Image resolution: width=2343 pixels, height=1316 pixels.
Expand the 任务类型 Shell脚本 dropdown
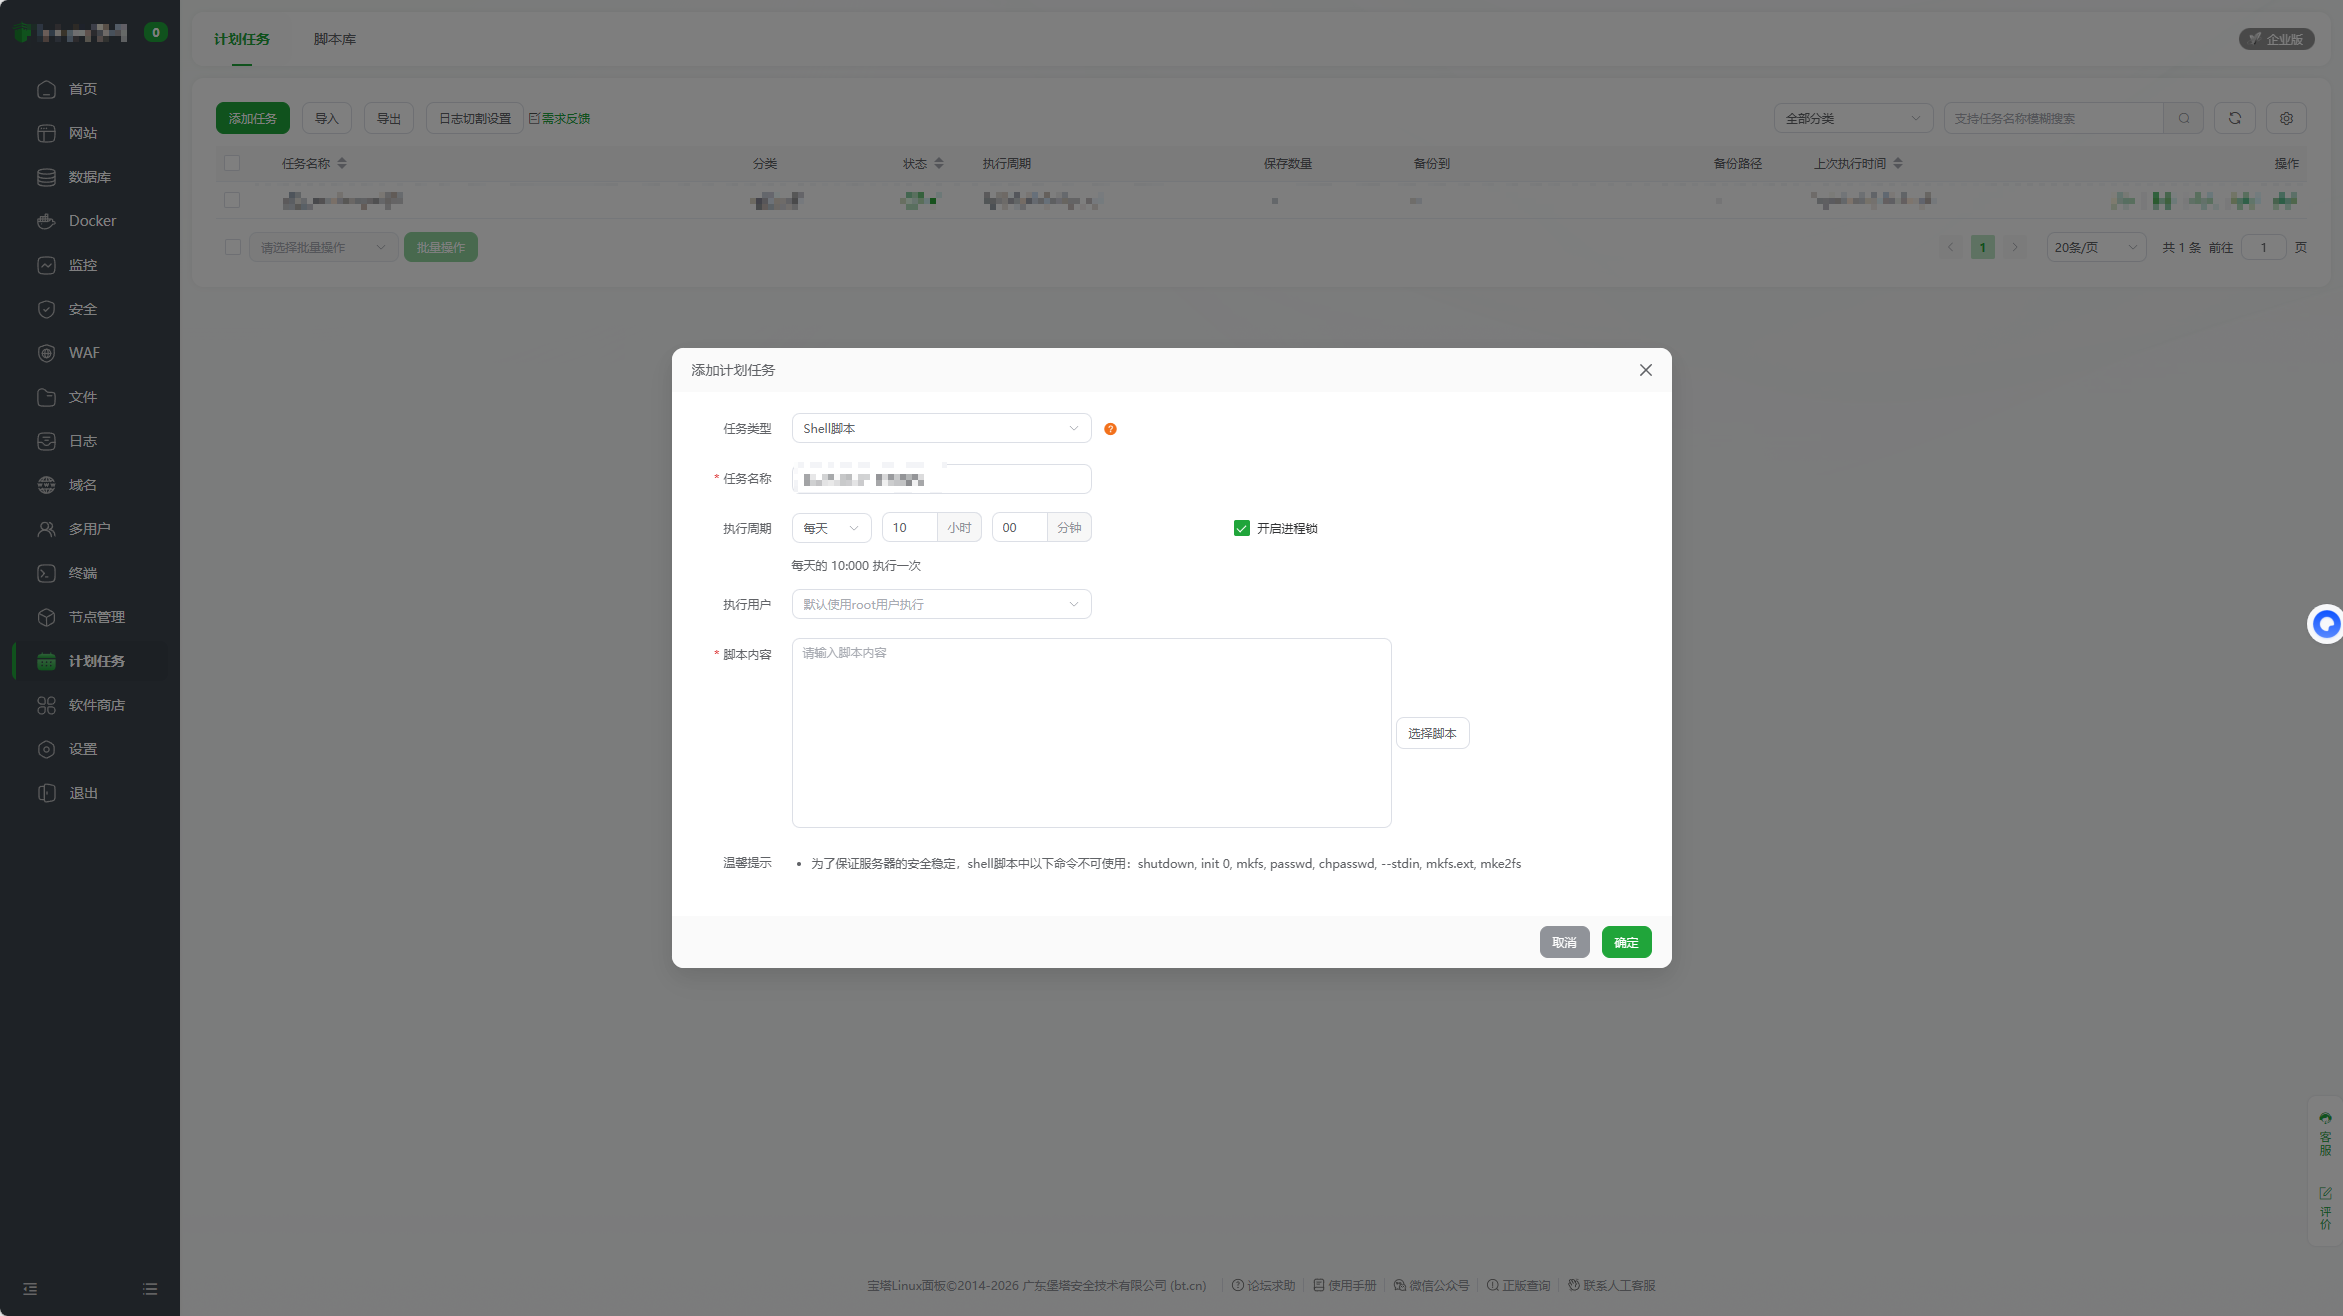click(x=941, y=428)
